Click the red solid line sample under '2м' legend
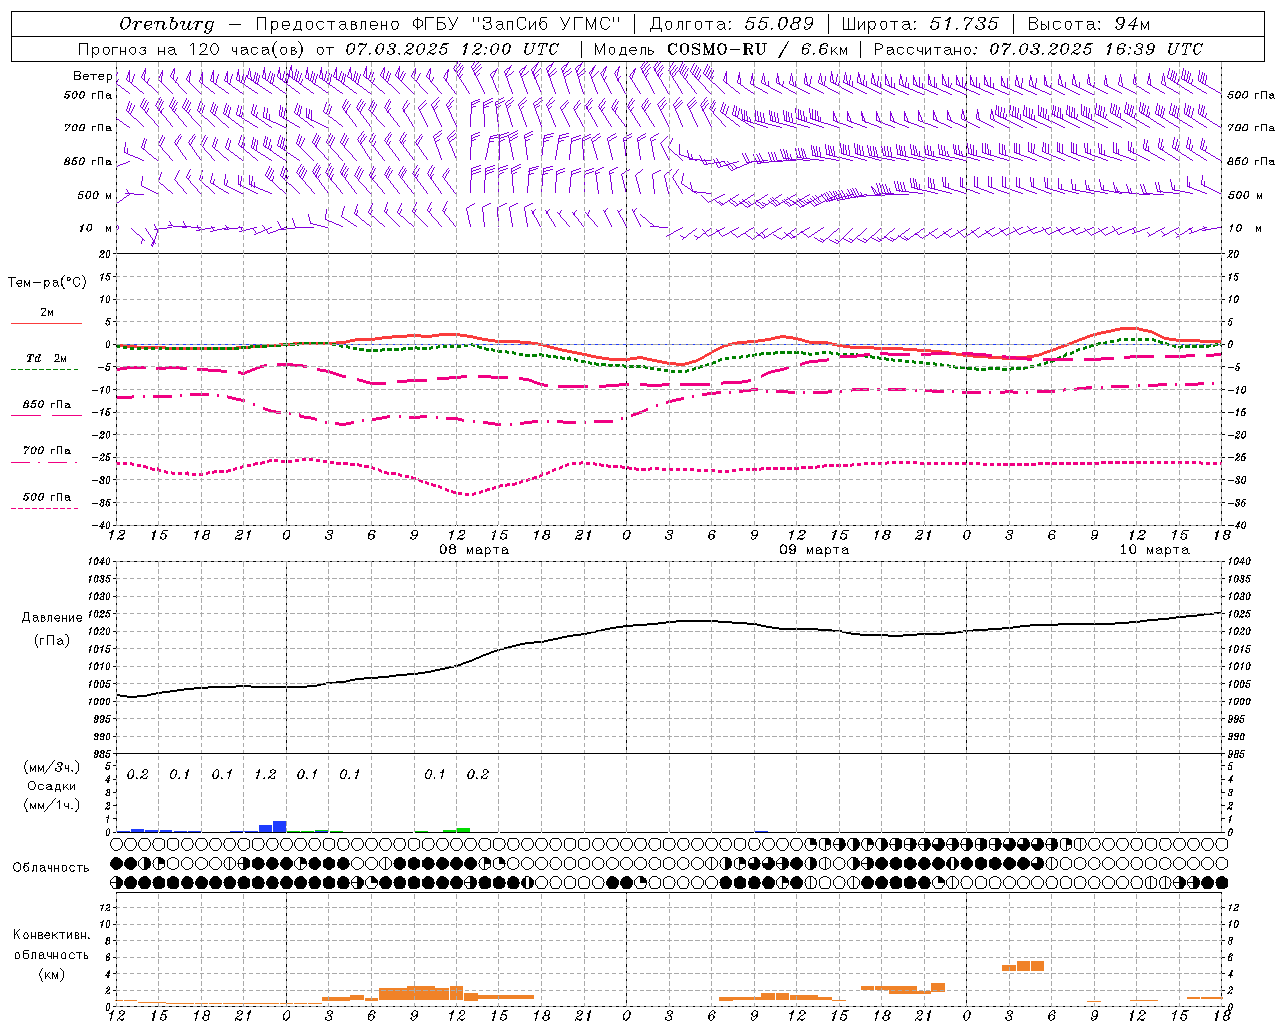Screen dimensions: 1280x1024 point(46,323)
